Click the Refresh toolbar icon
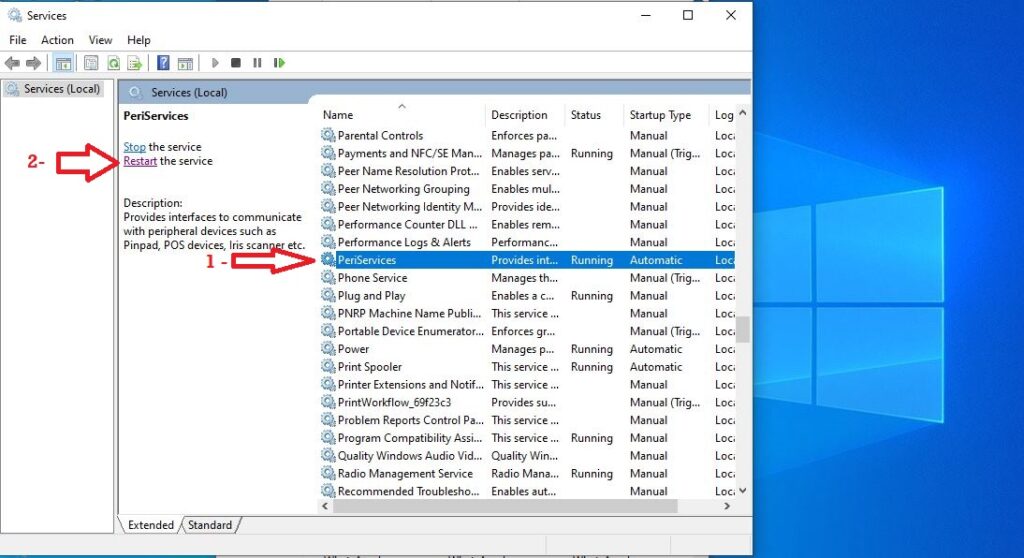1024x558 pixels. click(113, 63)
